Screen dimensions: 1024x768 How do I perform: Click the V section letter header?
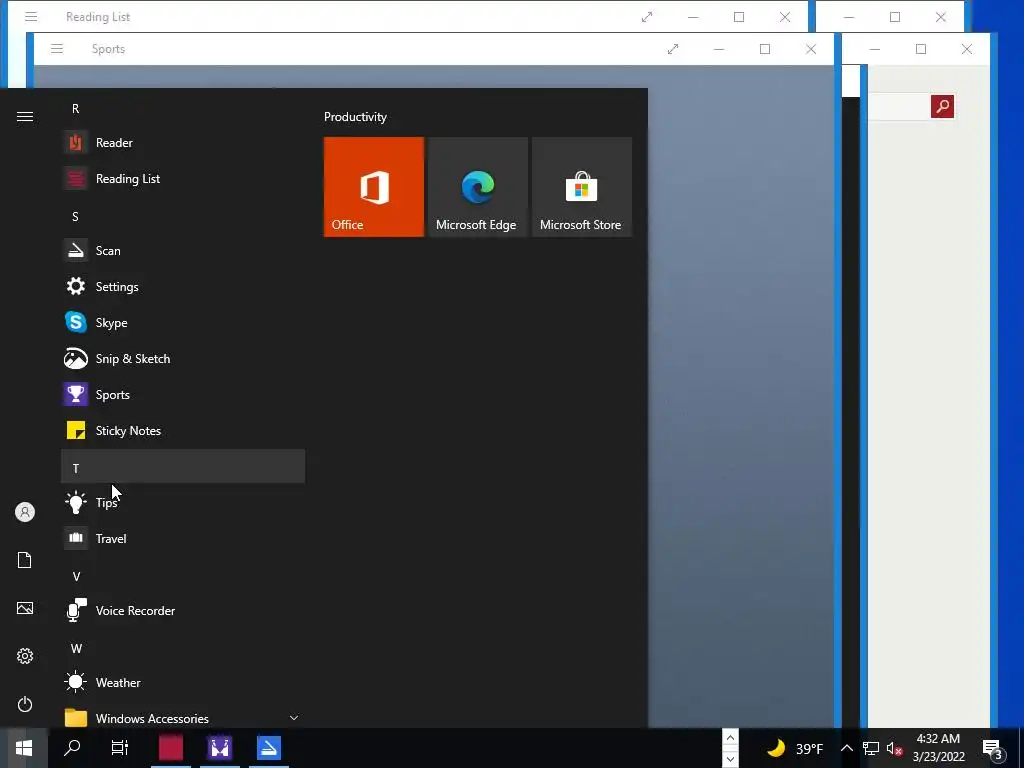click(x=183, y=576)
